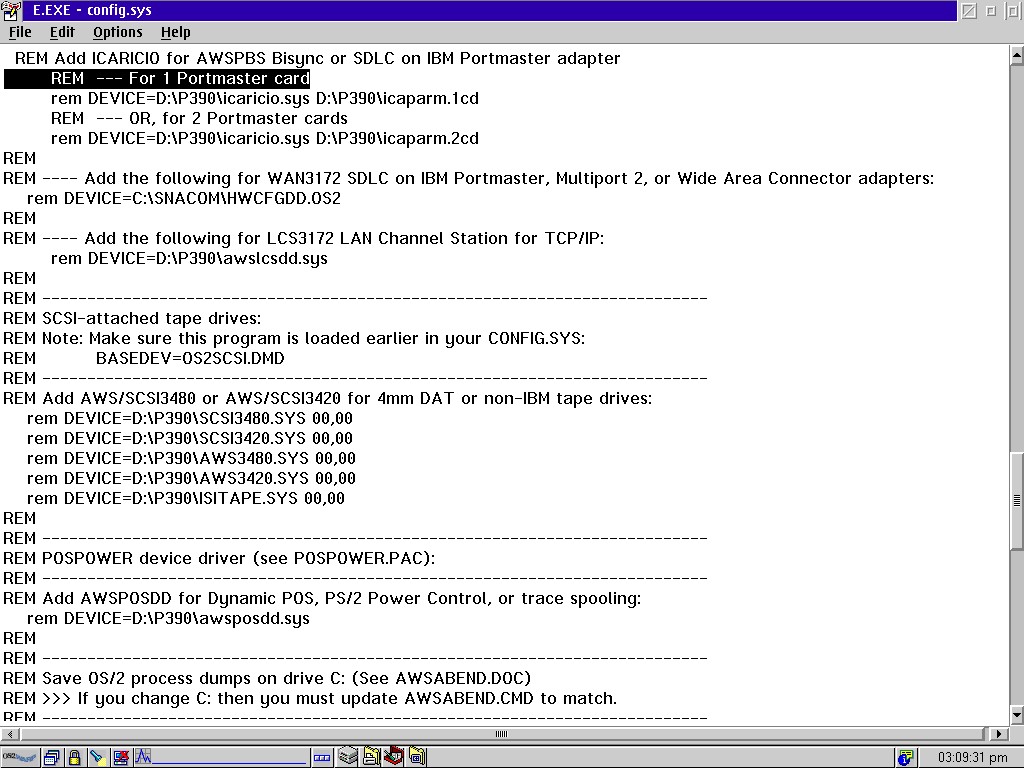Click the SCSI3420.SYS 00,00 line

pyautogui.click(x=189, y=438)
